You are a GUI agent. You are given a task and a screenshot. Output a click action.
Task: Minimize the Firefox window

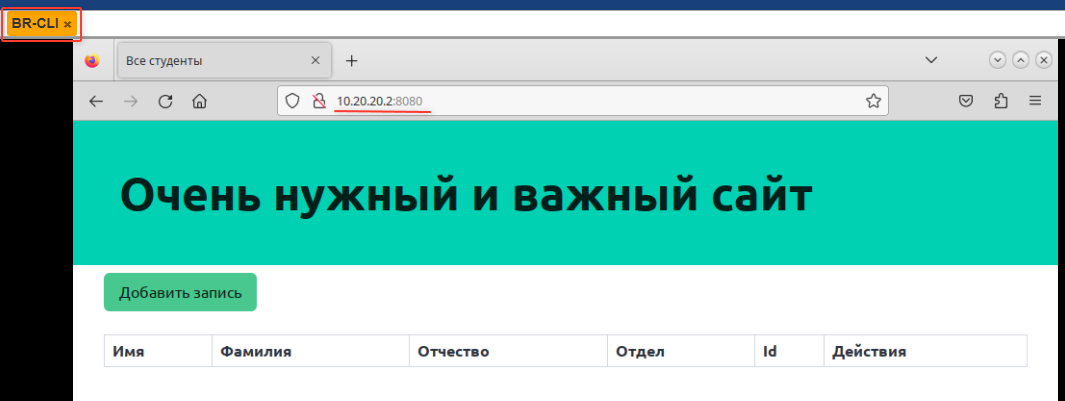[997, 60]
